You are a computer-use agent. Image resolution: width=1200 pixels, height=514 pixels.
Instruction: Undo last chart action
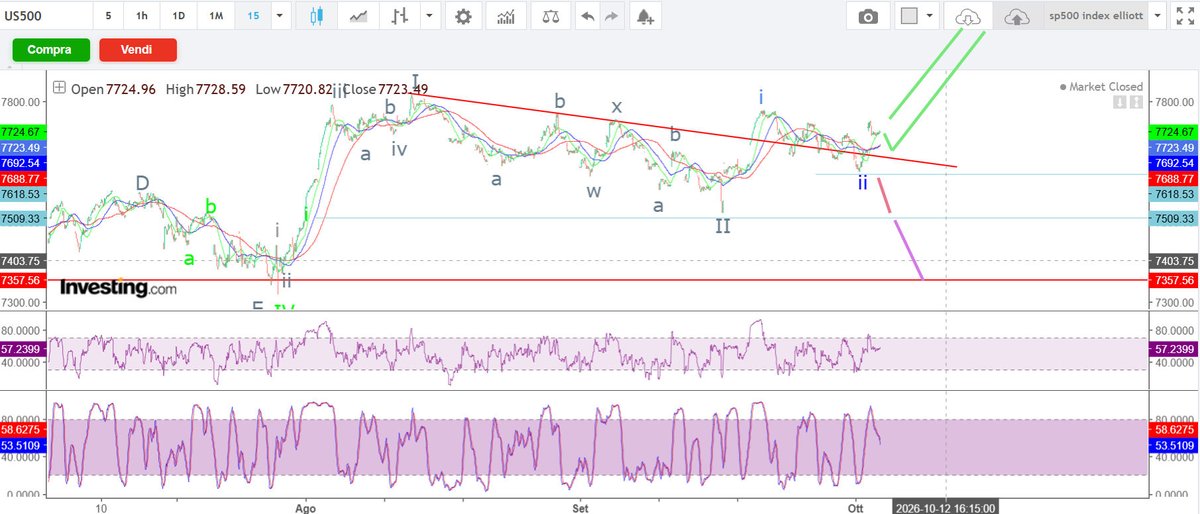click(588, 17)
